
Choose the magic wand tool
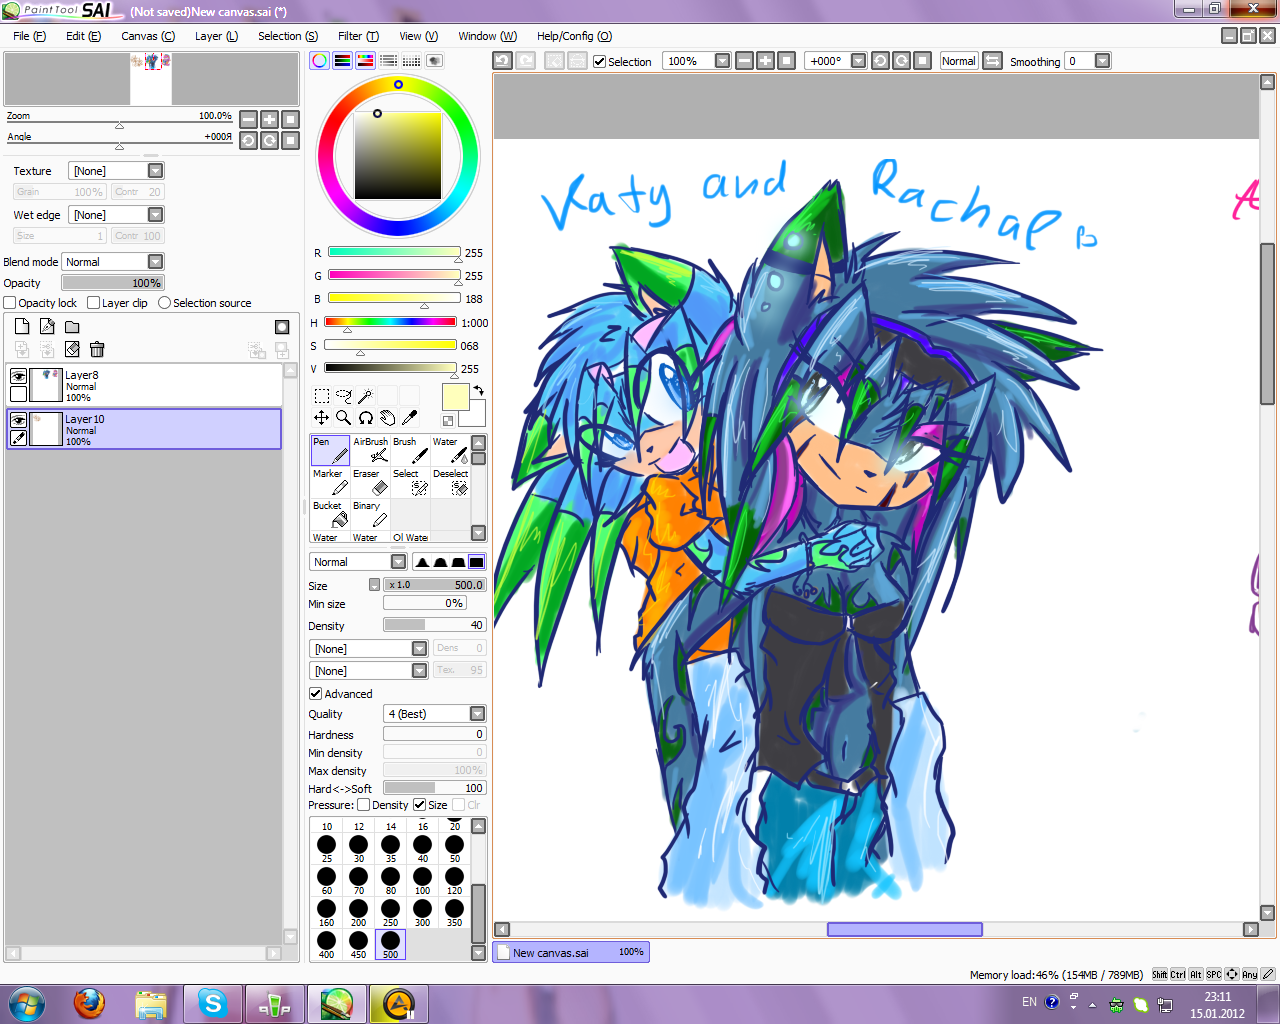(x=365, y=396)
